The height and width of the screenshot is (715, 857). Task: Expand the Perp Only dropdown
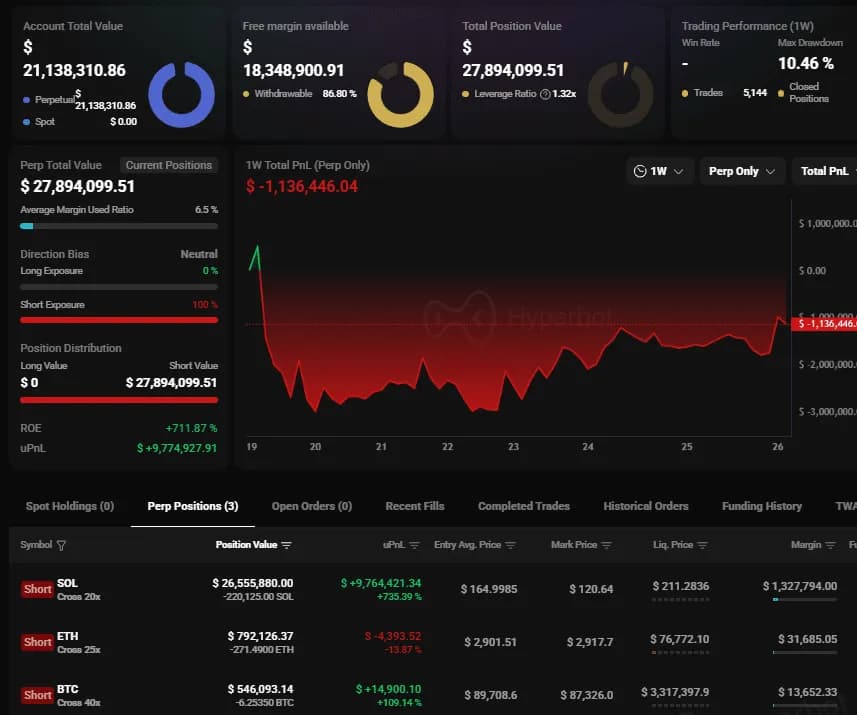coord(741,171)
